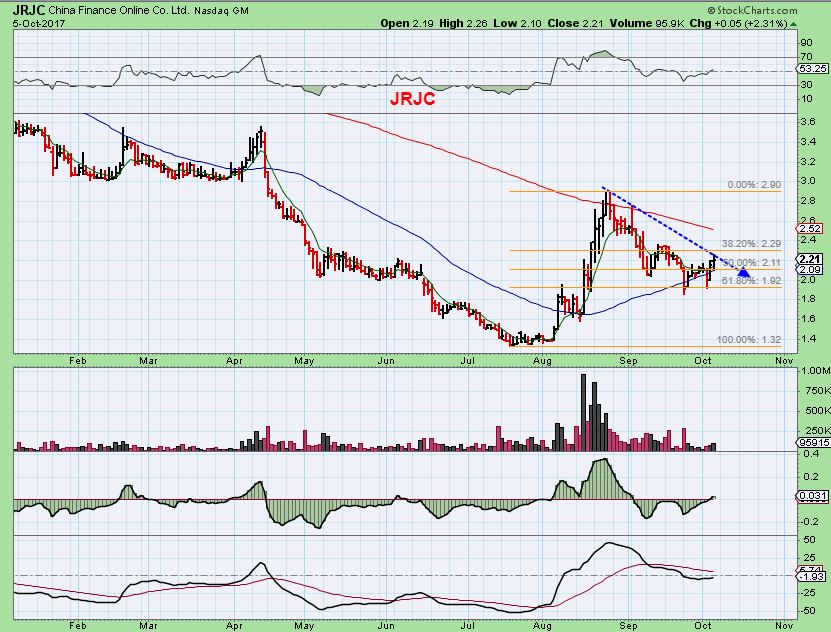The height and width of the screenshot is (632, 831).
Task: Click the company name China Finance Online Co. Ltd.
Action: coord(119,10)
